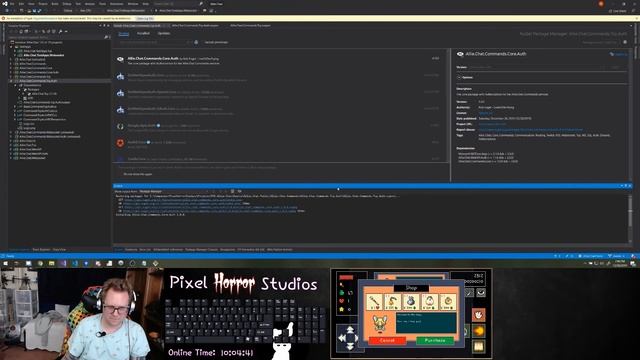Toggle the Include prerelease checkbox
Viewport: 640px width, 360px height.
pyautogui.click(x=202, y=42)
